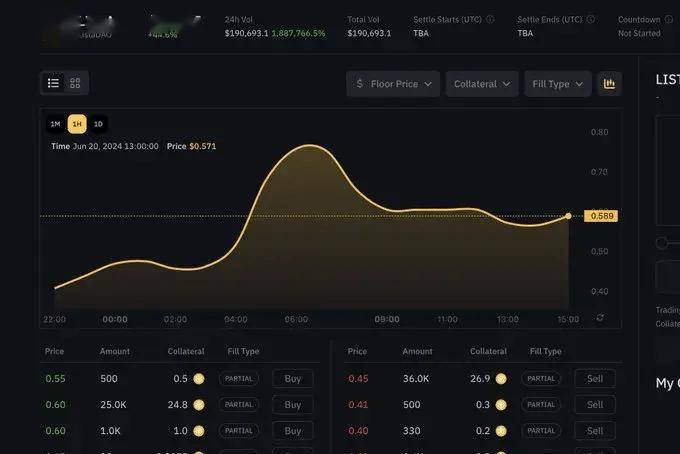
Task: Click info icon beside Countdown
Action: (668, 19)
